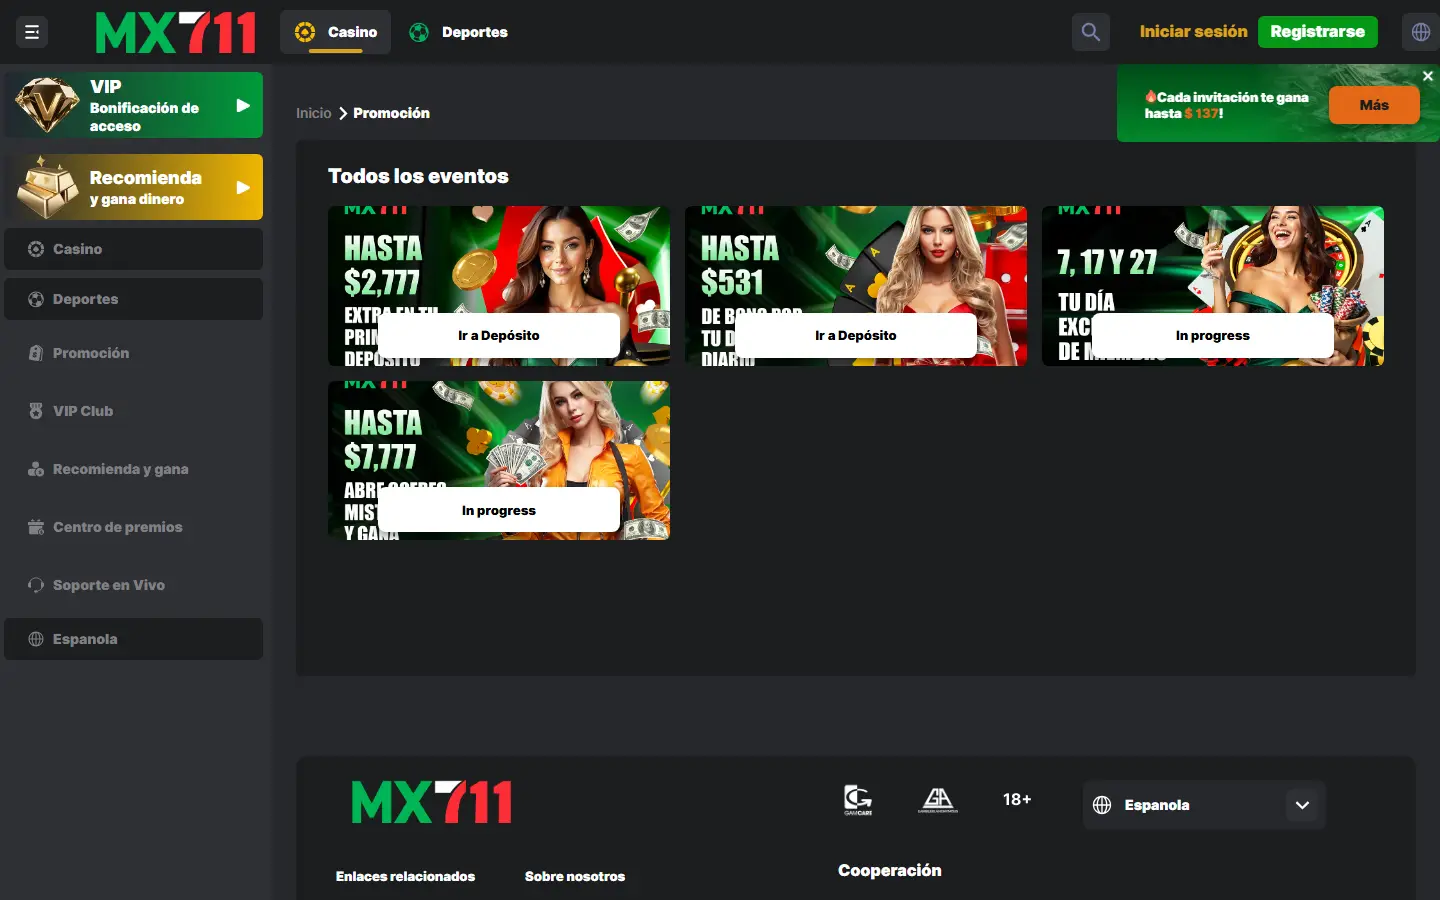Close the invitation promo popup
The width and height of the screenshot is (1440, 900).
click(1428, 76)
